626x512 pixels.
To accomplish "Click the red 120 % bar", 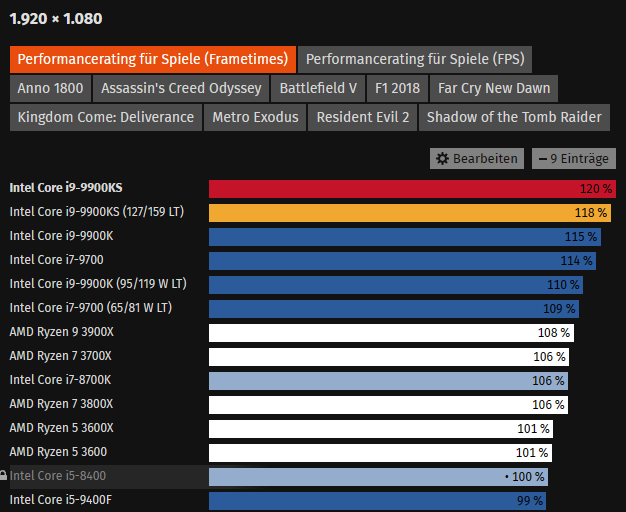I will coord(412,189).
